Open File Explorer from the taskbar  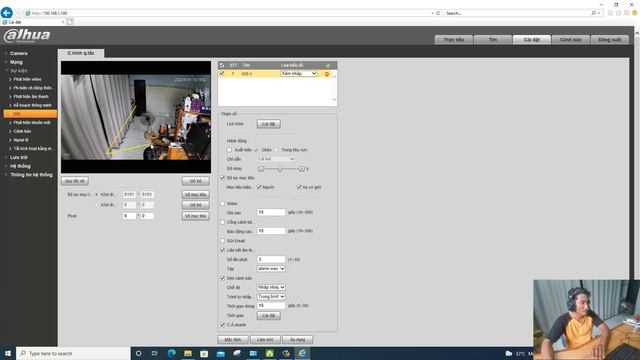click(188, 353)
